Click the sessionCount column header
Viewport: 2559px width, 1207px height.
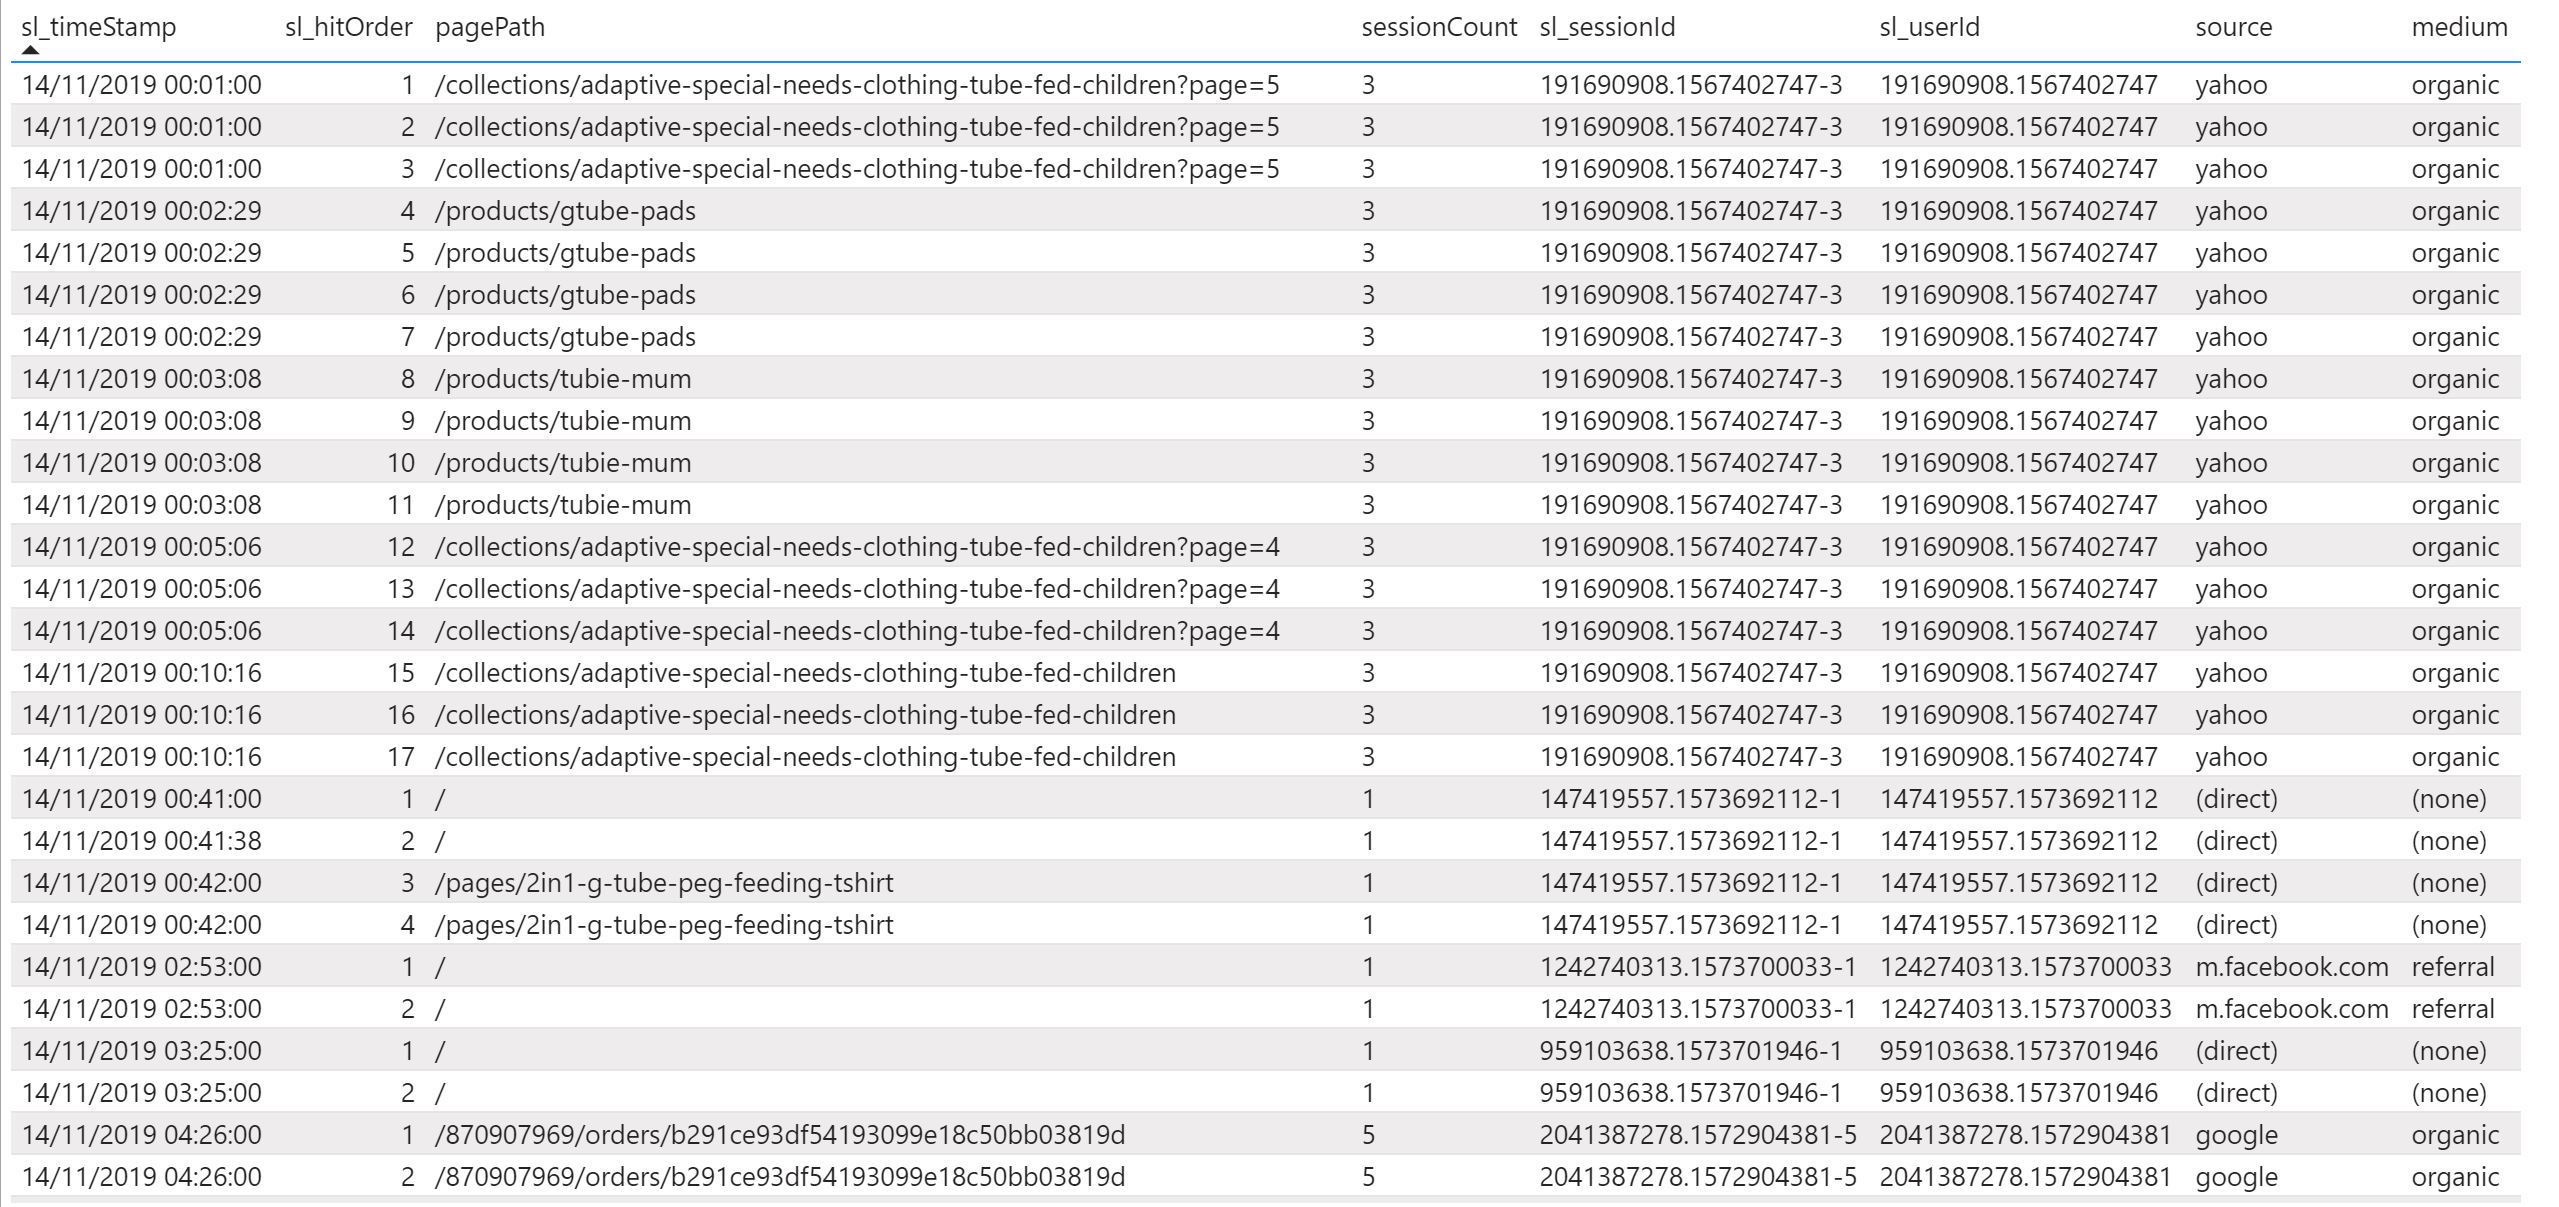pos(1439,27)
